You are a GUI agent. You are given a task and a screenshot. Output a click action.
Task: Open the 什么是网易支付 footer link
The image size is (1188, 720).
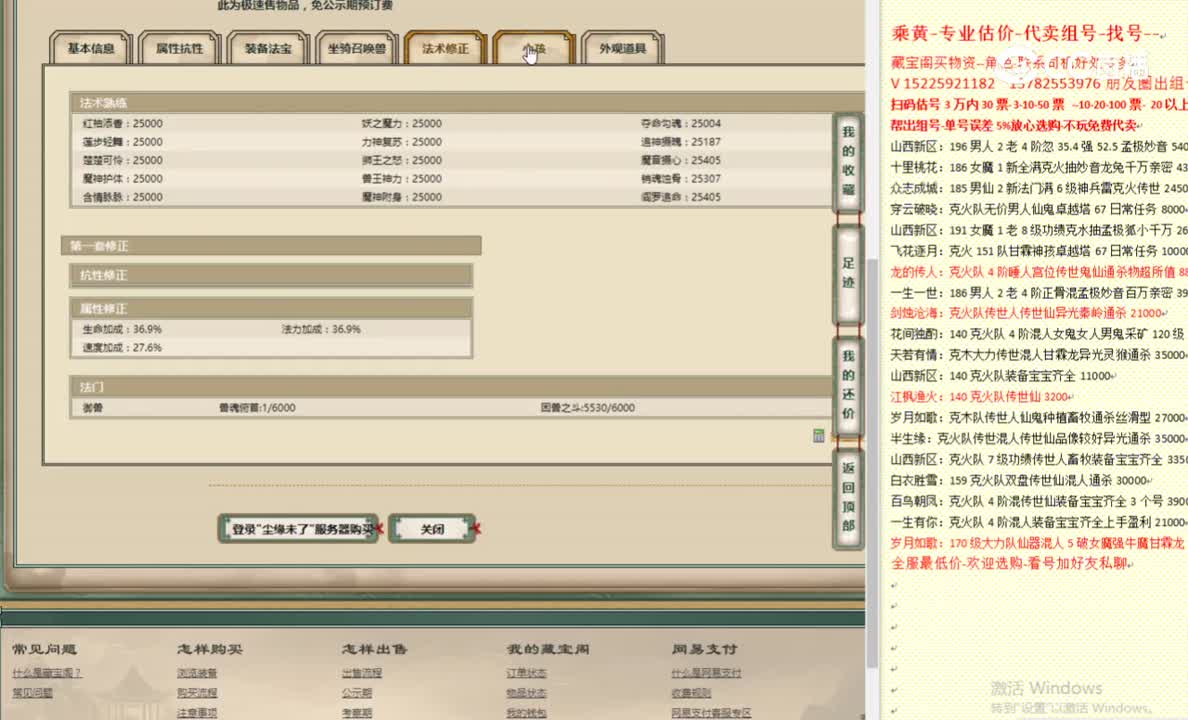706,673
